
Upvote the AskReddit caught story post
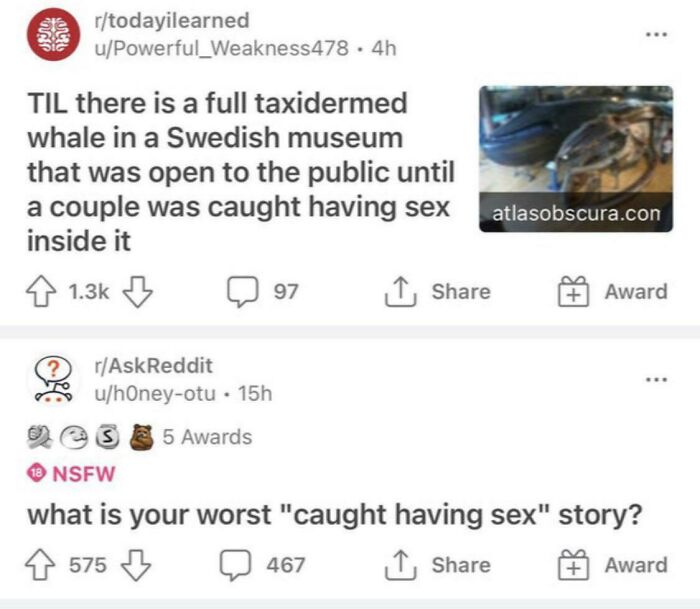tap(40, 565)
